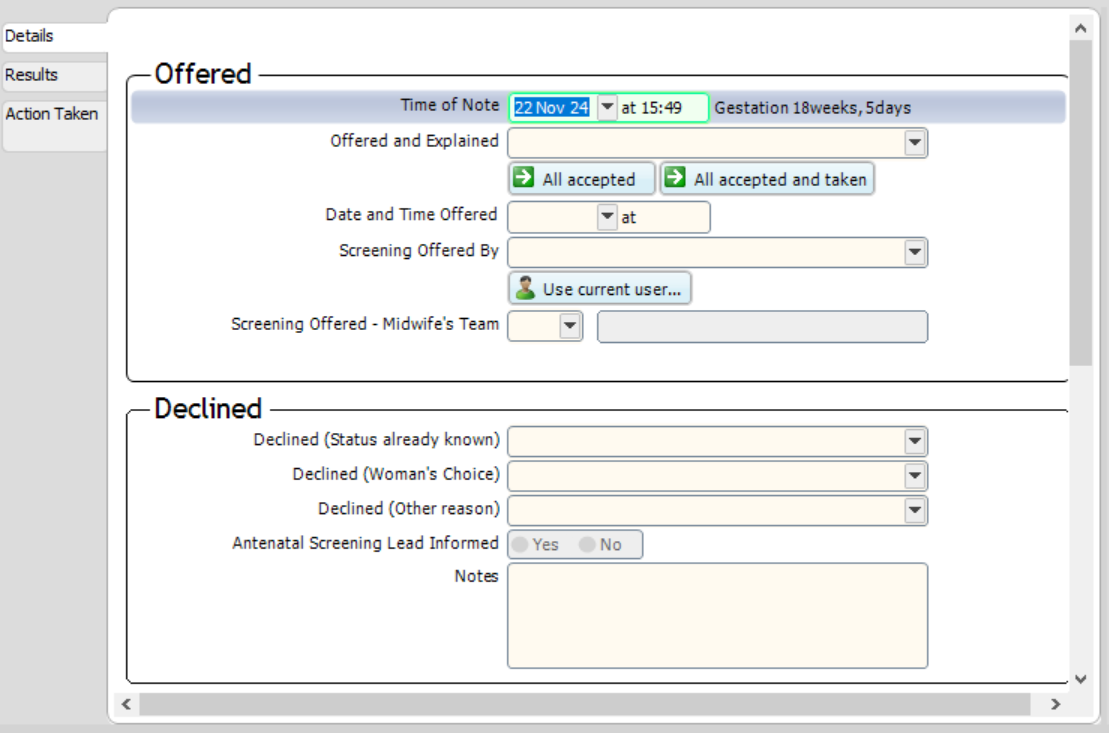The height and width of the screenshot is (733, 1109).
Task: Open the Action Taken tab
Action: tap(52, 114)
